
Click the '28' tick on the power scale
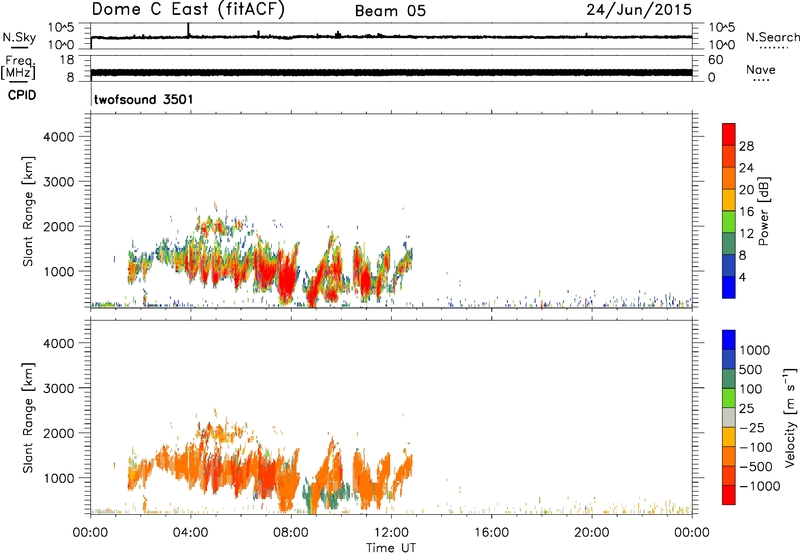746,146
